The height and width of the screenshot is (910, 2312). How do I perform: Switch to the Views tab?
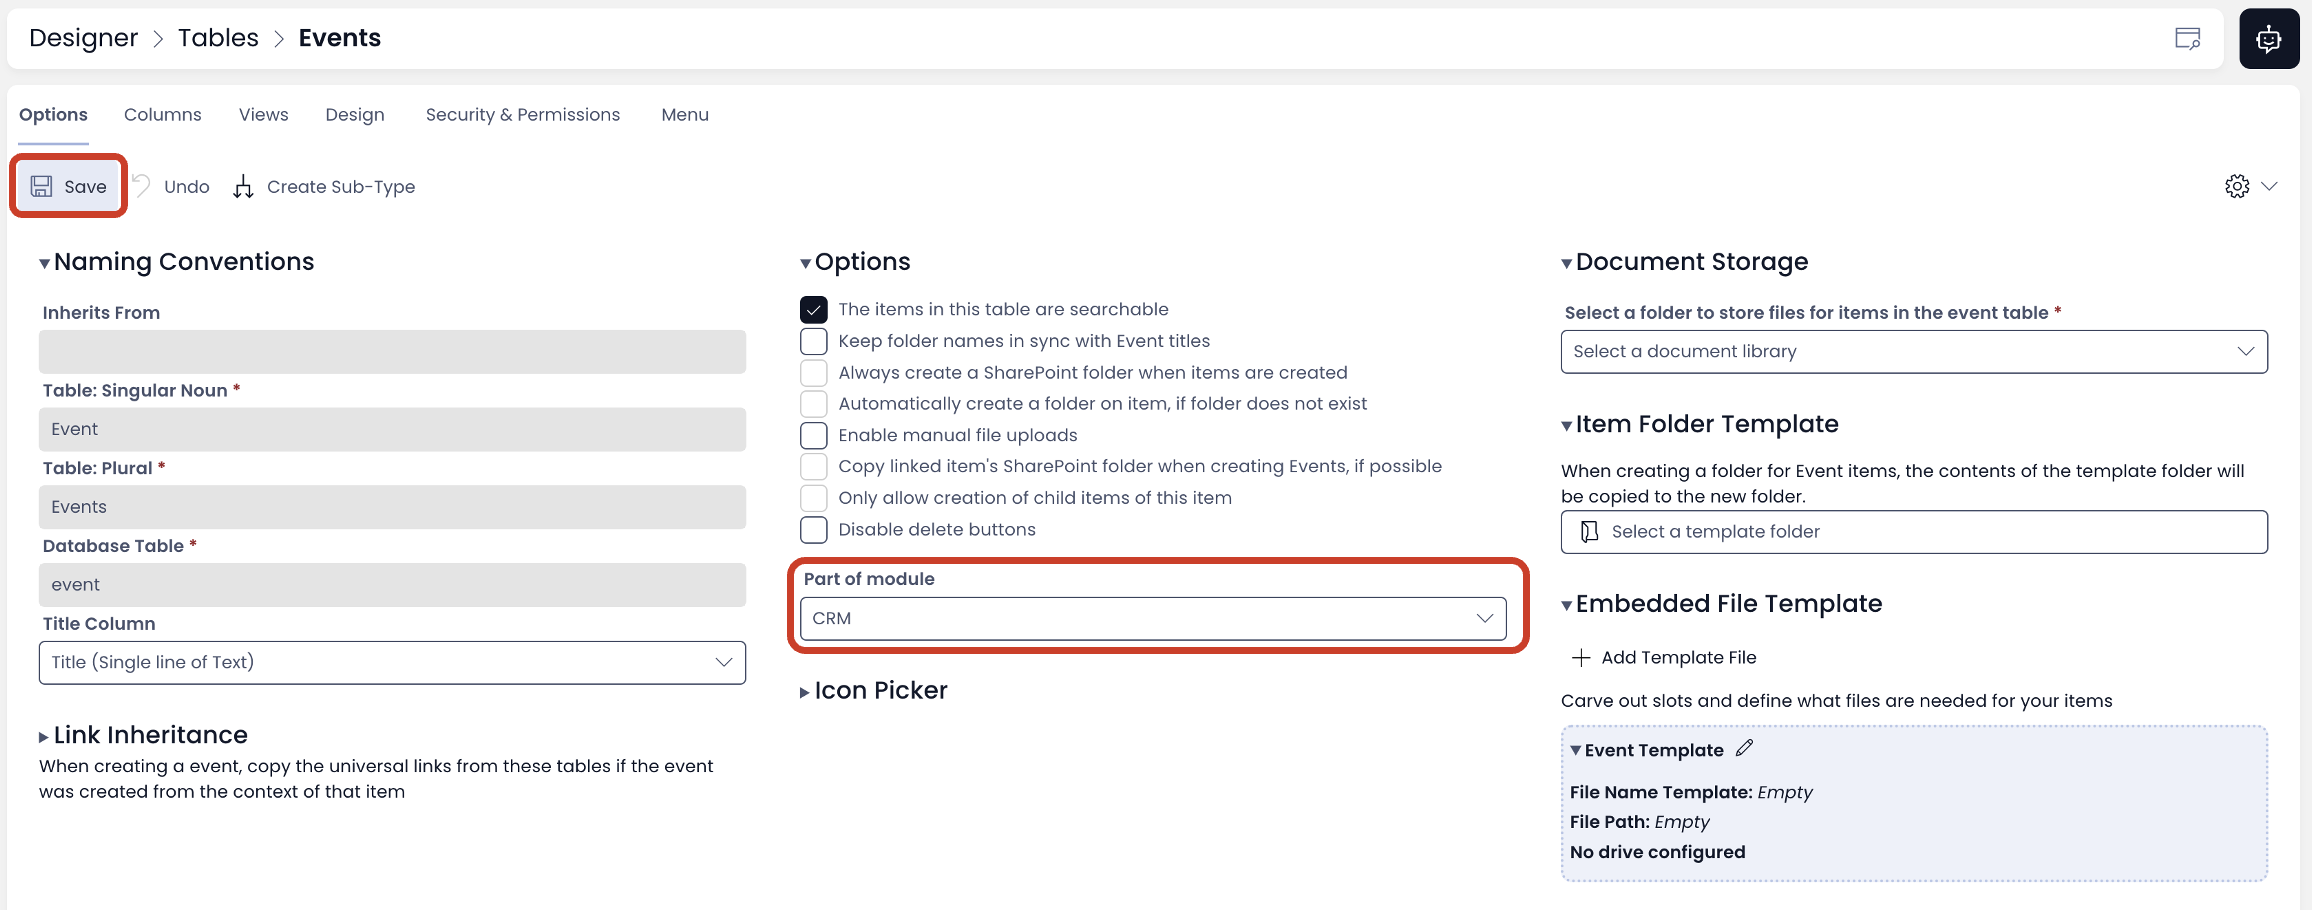pyautogui.click(x=264, y=115)
